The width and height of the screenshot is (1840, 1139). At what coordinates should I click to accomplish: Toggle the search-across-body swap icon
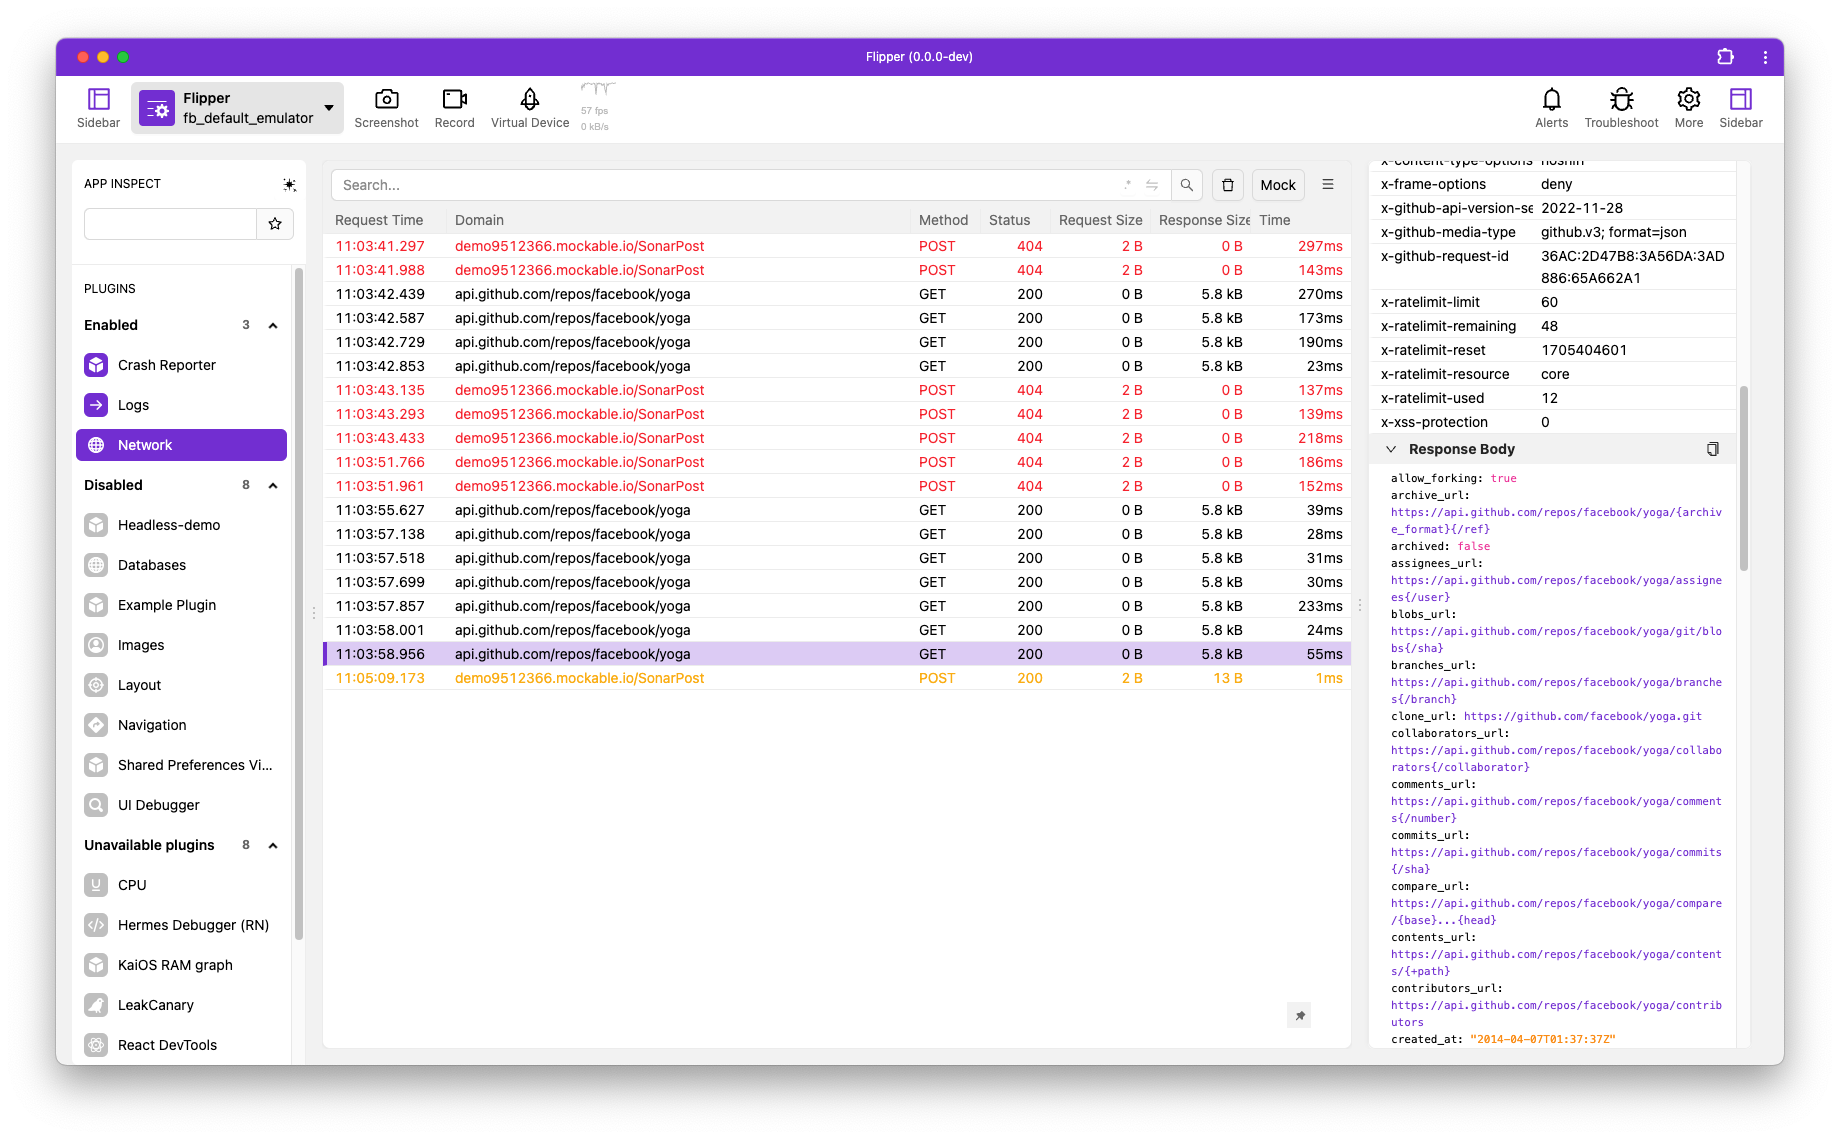pos(1152,185)
